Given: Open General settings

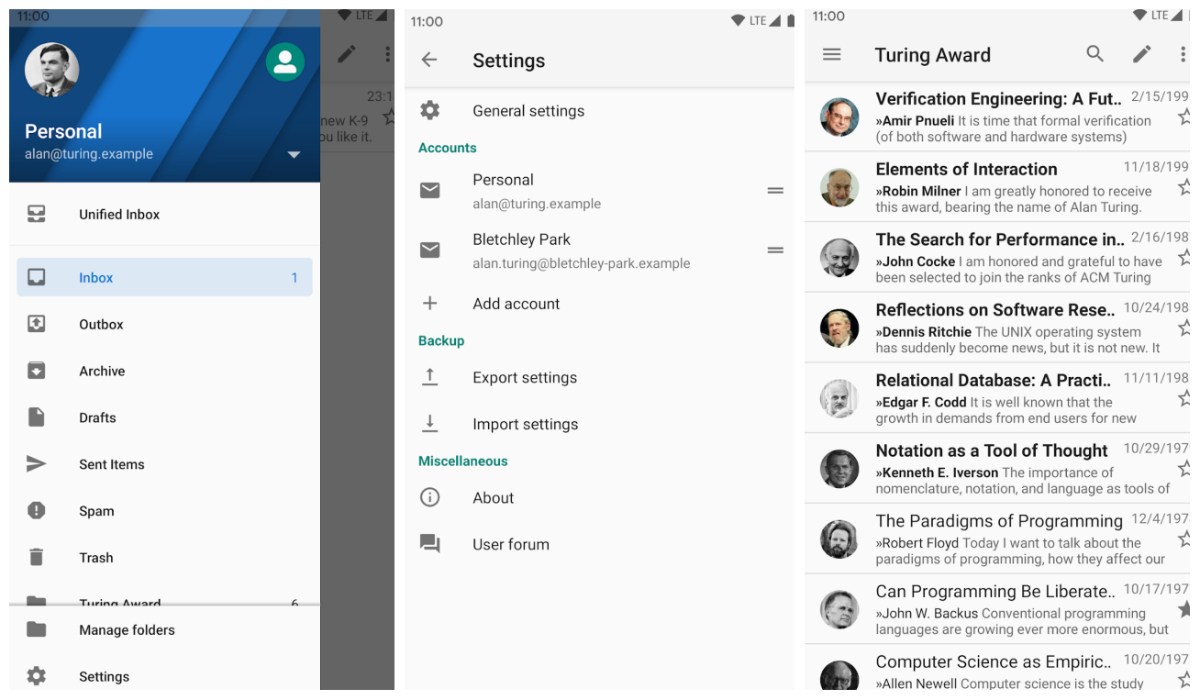Looking at the screenshot, I should click(x=528, y=111).
